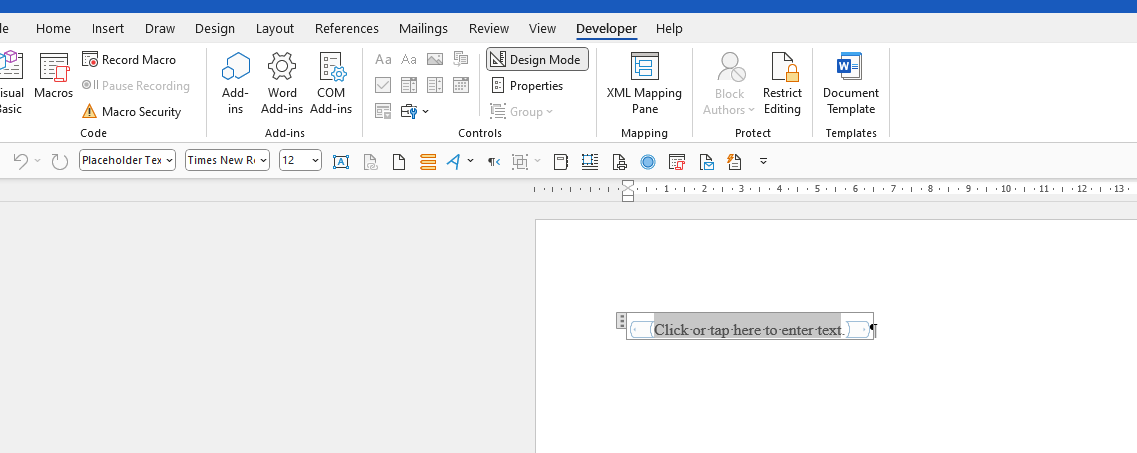
Task: Open the Add-ins store button
Action: 236,83
